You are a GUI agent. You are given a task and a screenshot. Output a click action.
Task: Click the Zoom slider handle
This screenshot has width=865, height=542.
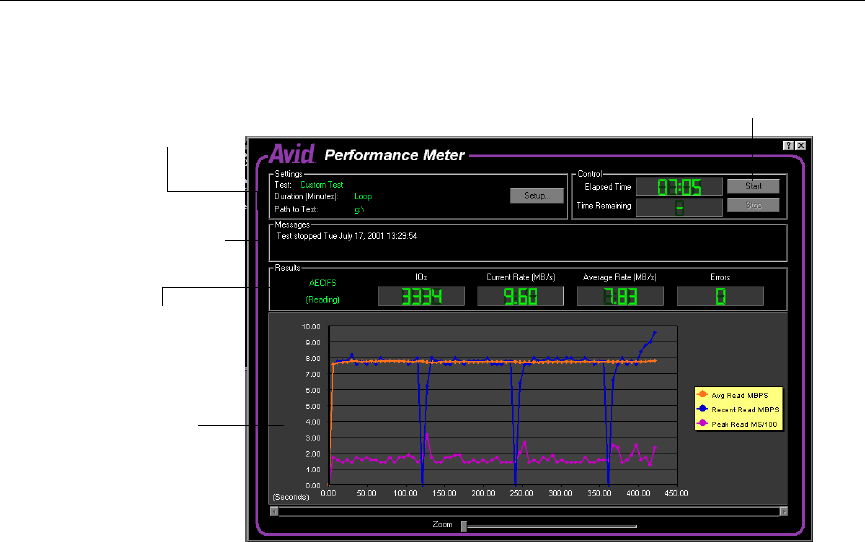coord(464,526)
